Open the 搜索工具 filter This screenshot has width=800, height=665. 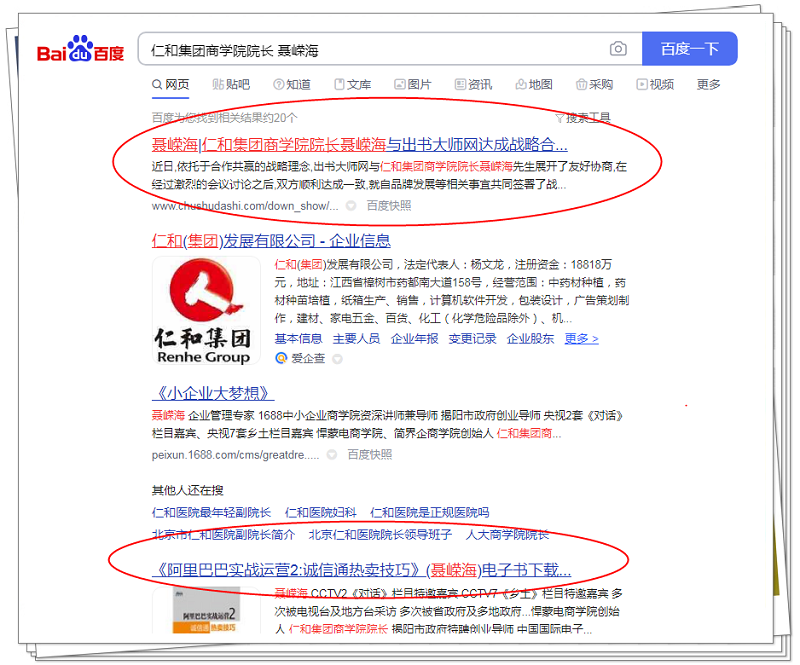point(582,117)
